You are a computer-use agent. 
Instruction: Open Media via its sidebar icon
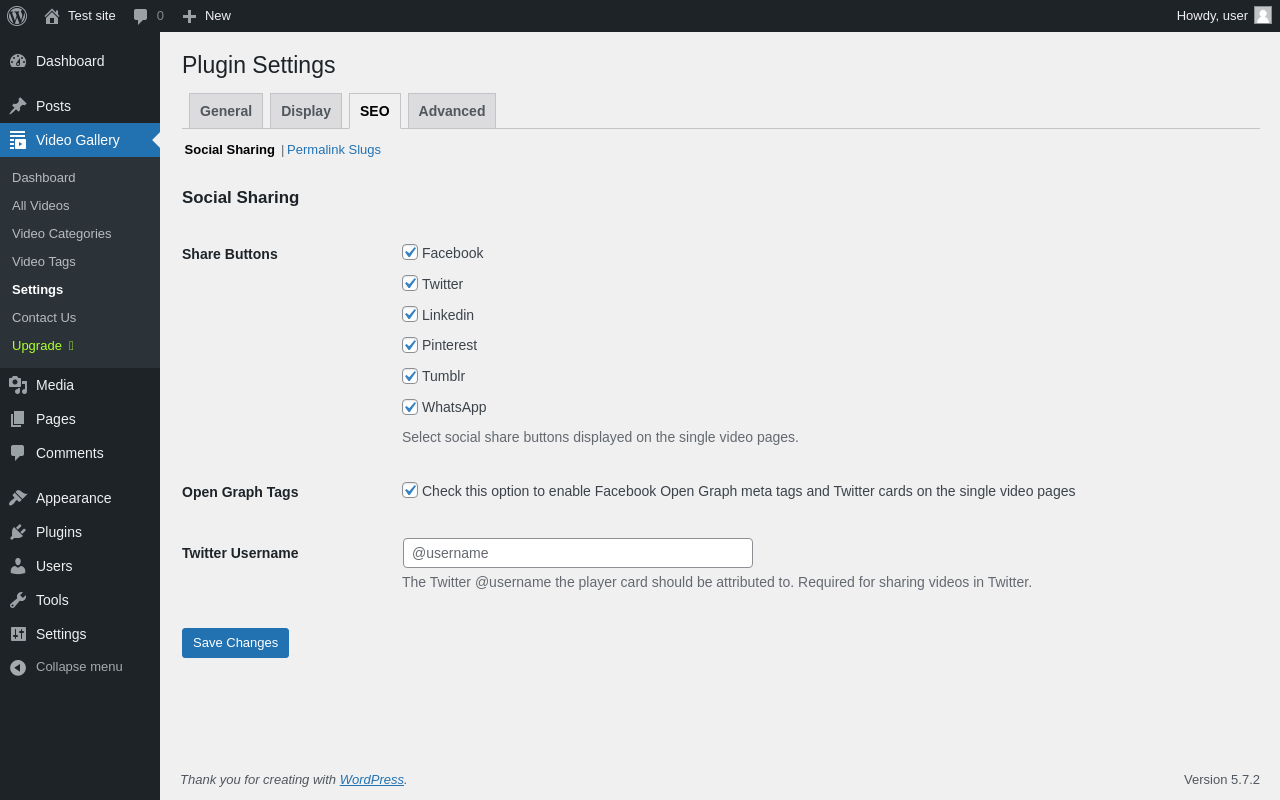(18, 385)
